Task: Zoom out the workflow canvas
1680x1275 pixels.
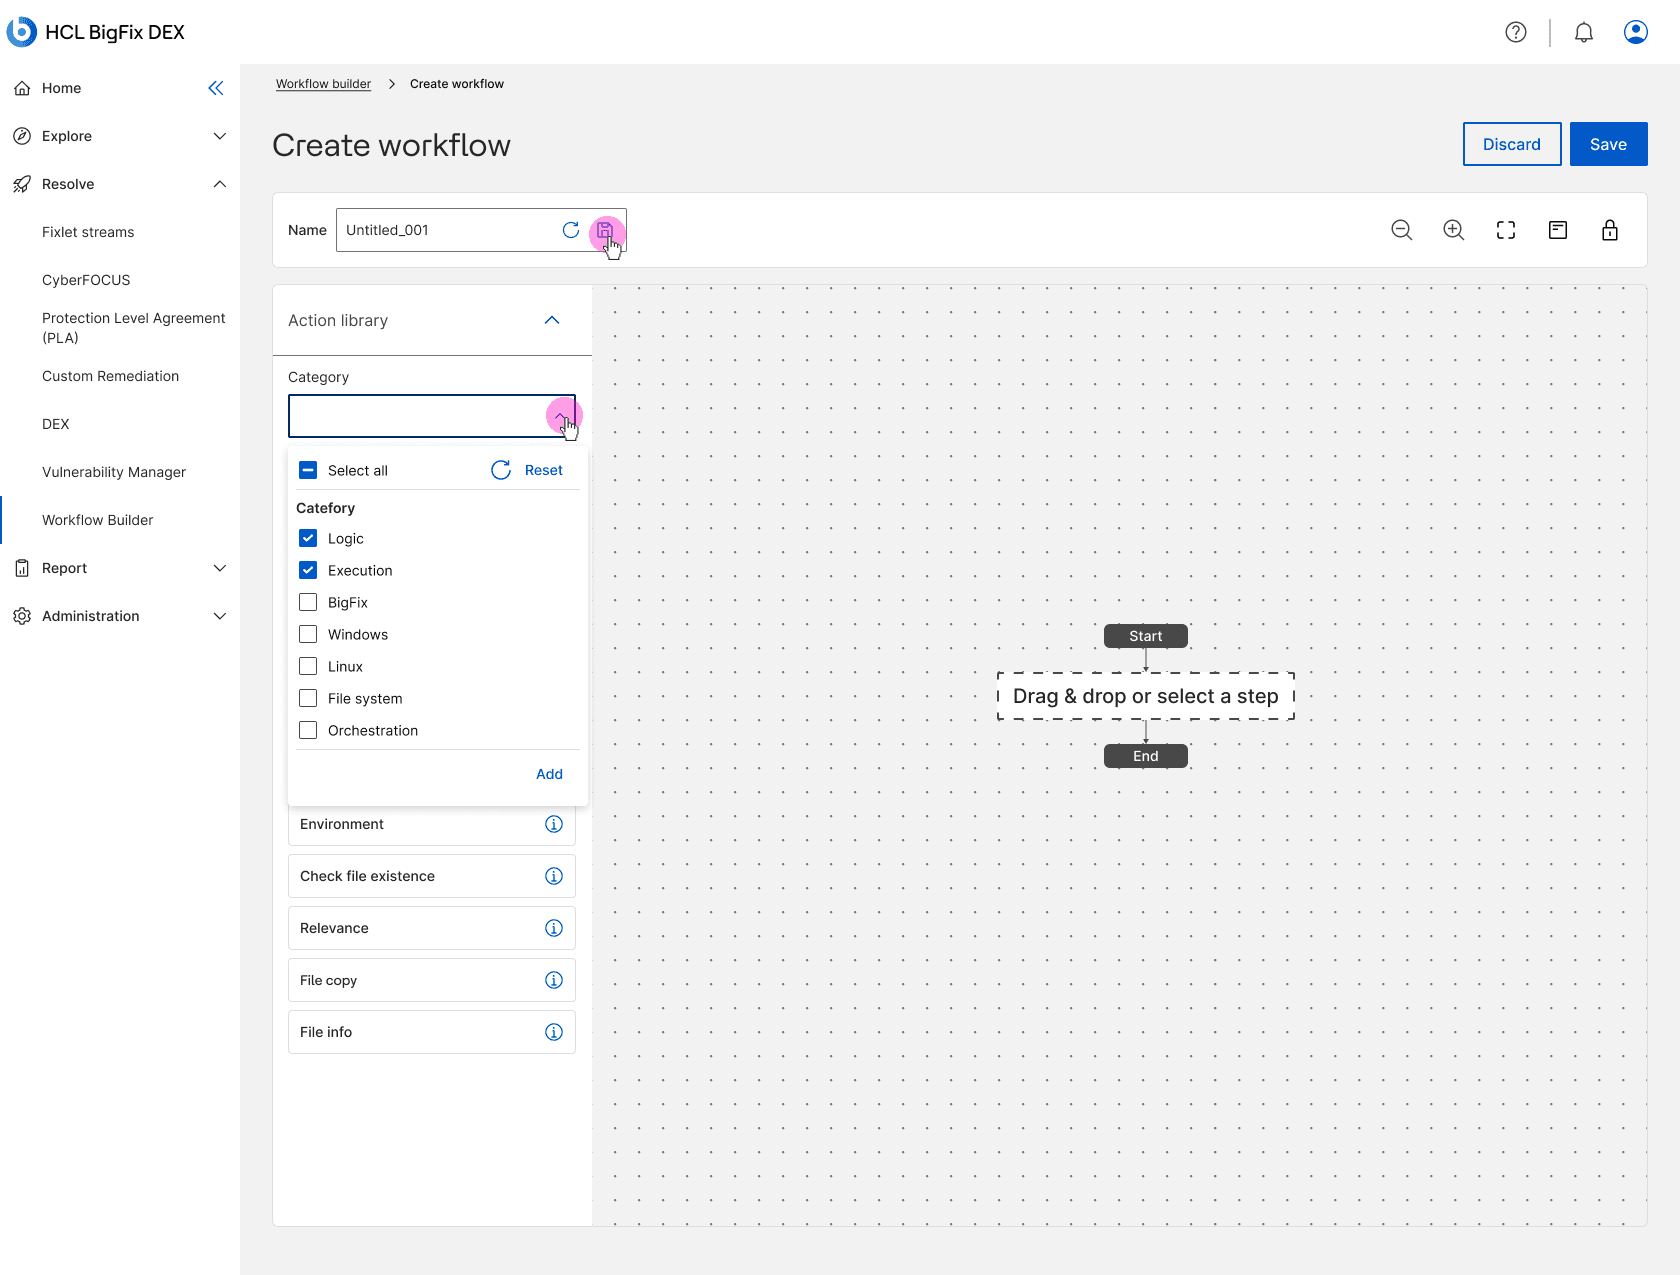Action: coord(1402,230)
